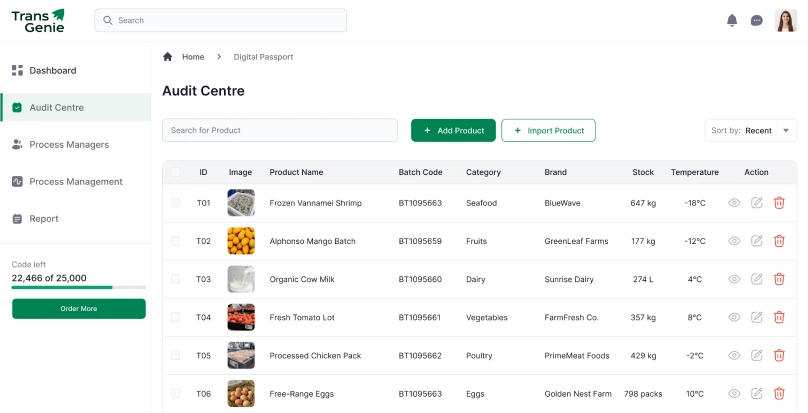Edit the Alphonso Mango Batch entry
Viewport: 808px width, 413px height.
coord(756,241)
